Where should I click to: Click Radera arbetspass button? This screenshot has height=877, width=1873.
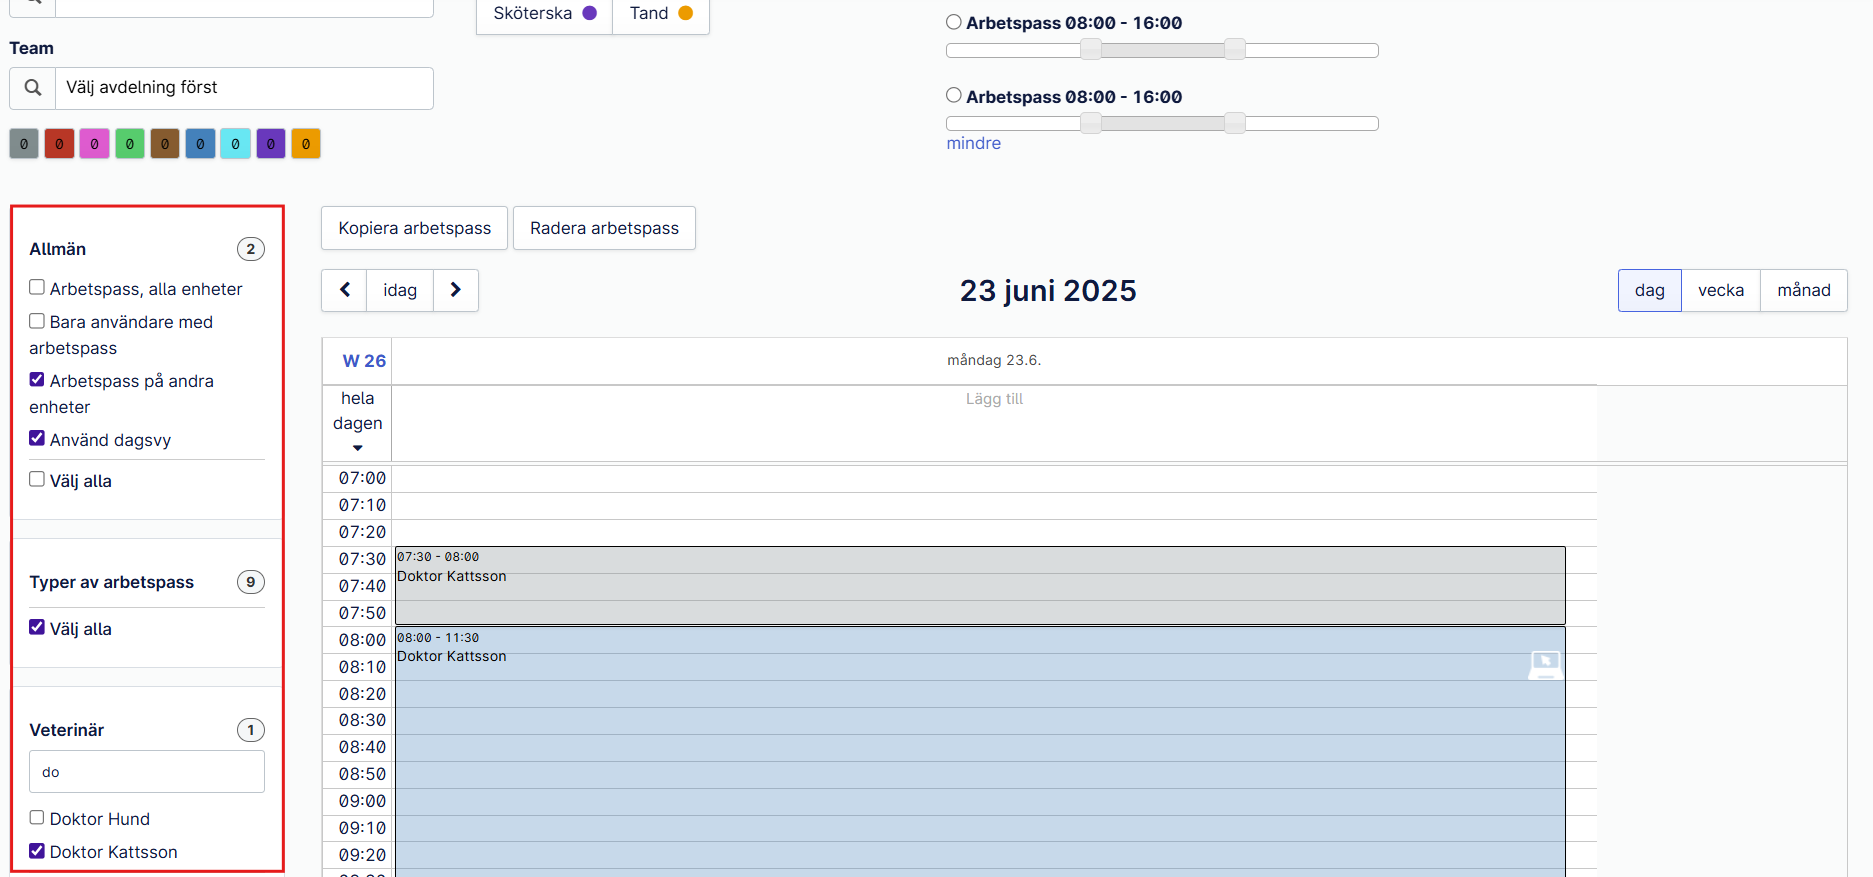[x=604, y=228]
